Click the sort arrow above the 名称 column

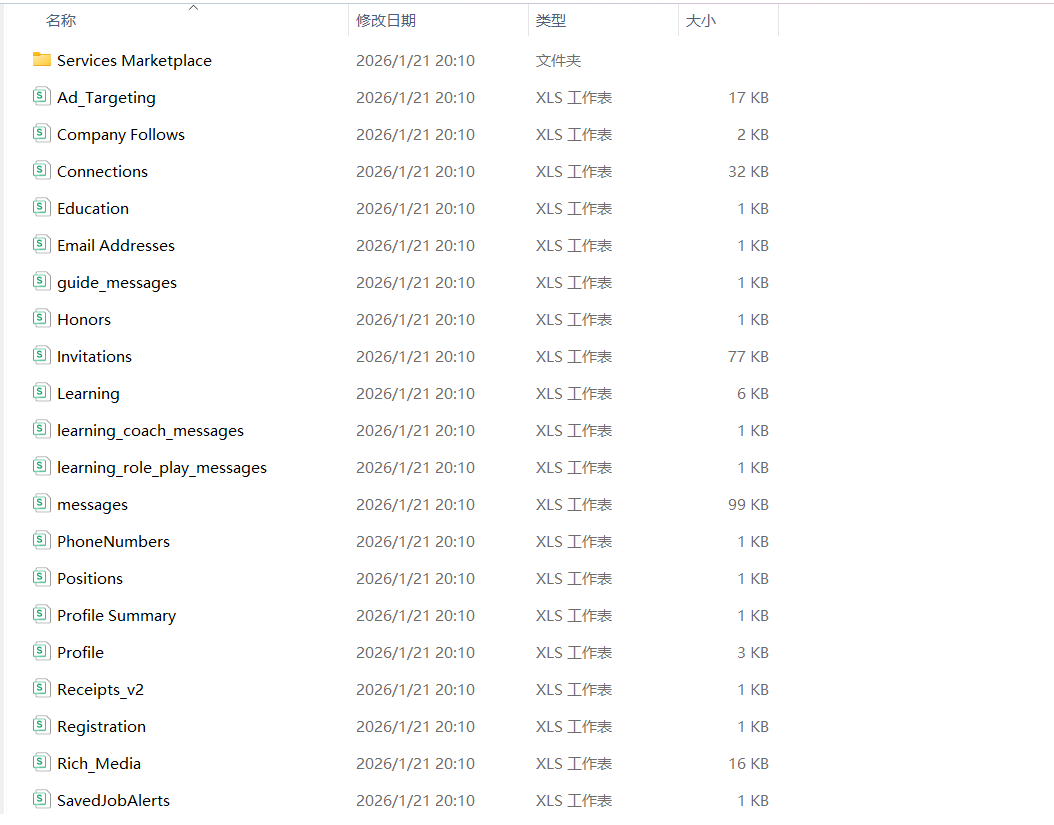(194, 8)
